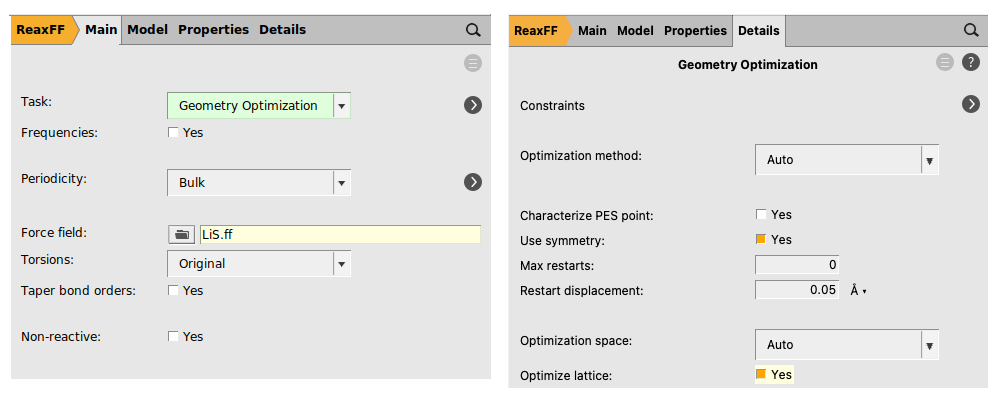This screenshot has height=401, width=1006.
Task: Open Torsions dropdown set to Original
Action: (x=259, y=264)
